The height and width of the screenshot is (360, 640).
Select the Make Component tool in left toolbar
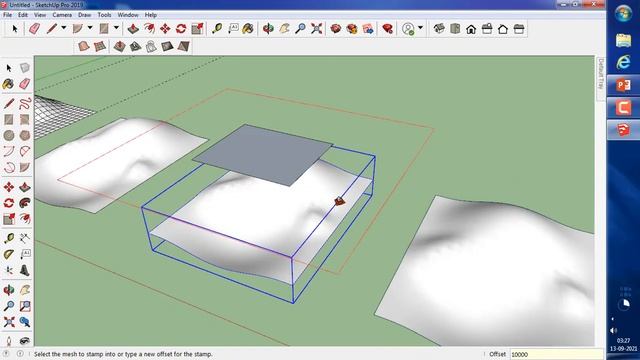pyautogui.click(x=25, y=68)
